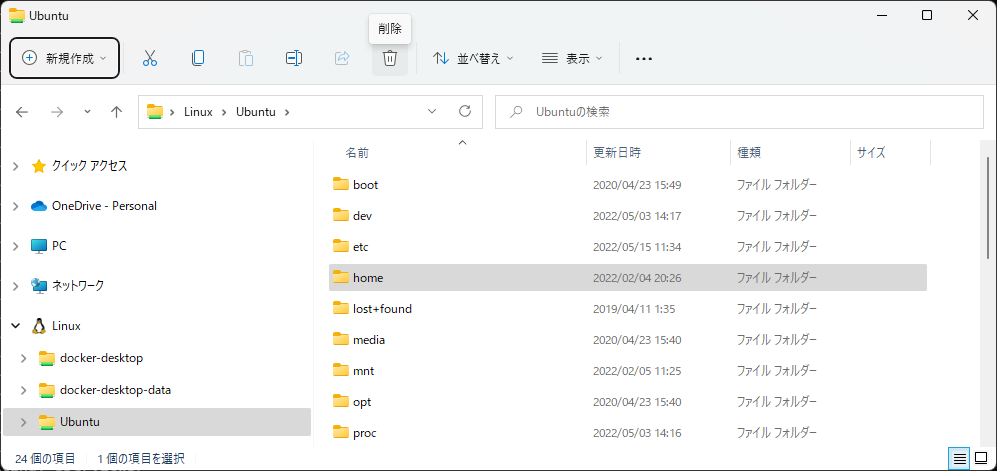Click the breadcrumb chevron after Ubuntu
The width and height of the screenshot is (997, 471).
[287, 112]
